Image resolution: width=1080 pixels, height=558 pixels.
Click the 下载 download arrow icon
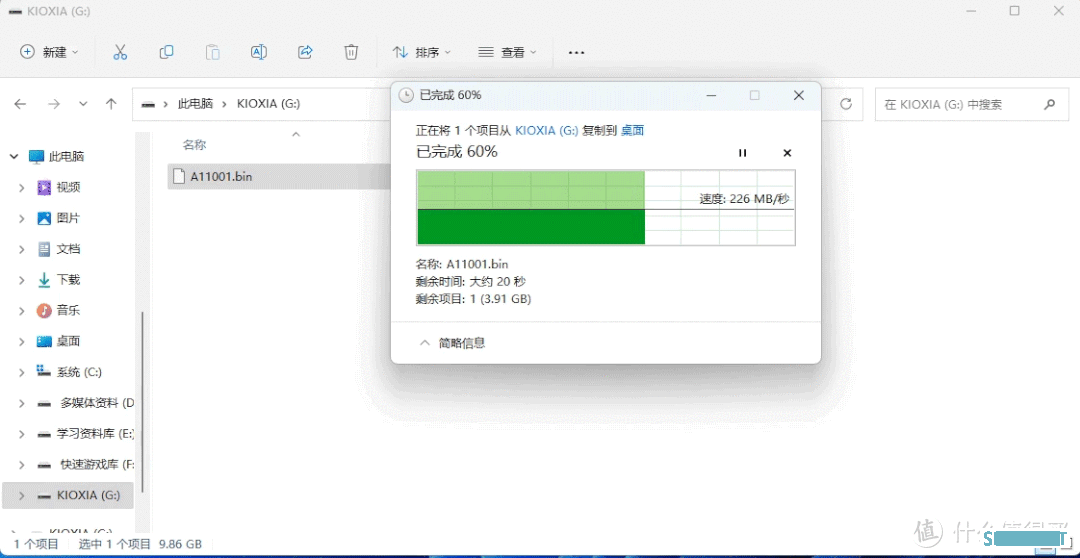point(44,280)
